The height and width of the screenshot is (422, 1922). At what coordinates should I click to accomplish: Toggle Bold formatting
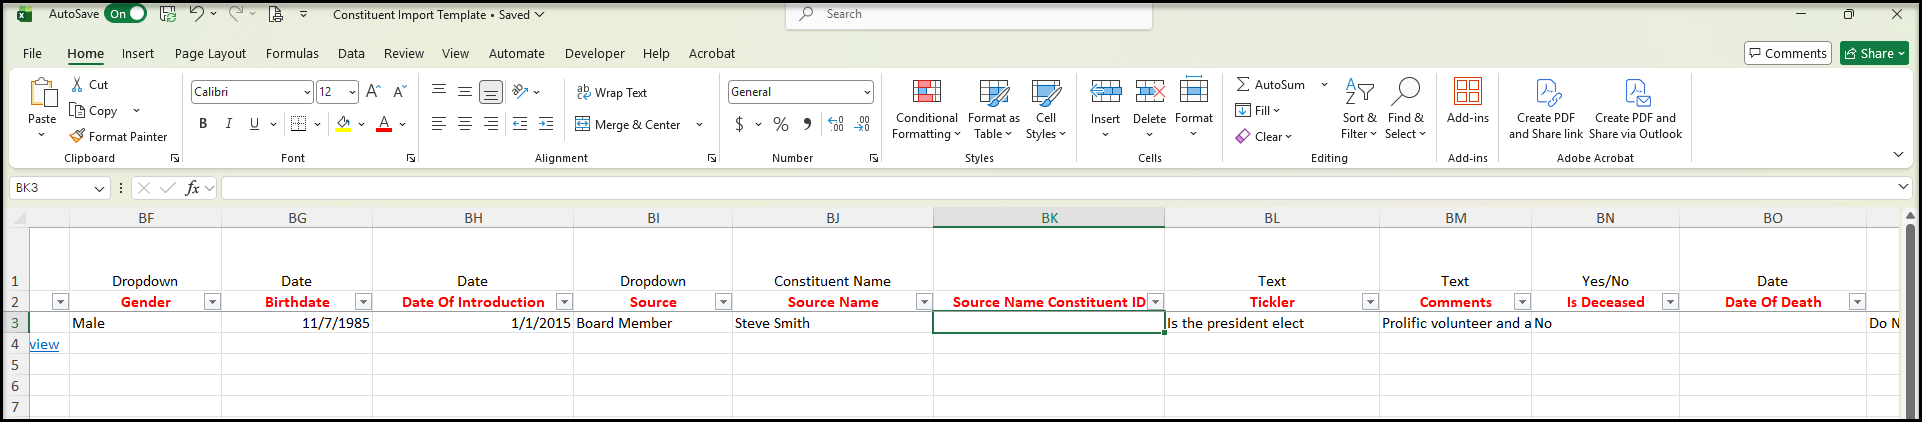click(x=203, y=124)
